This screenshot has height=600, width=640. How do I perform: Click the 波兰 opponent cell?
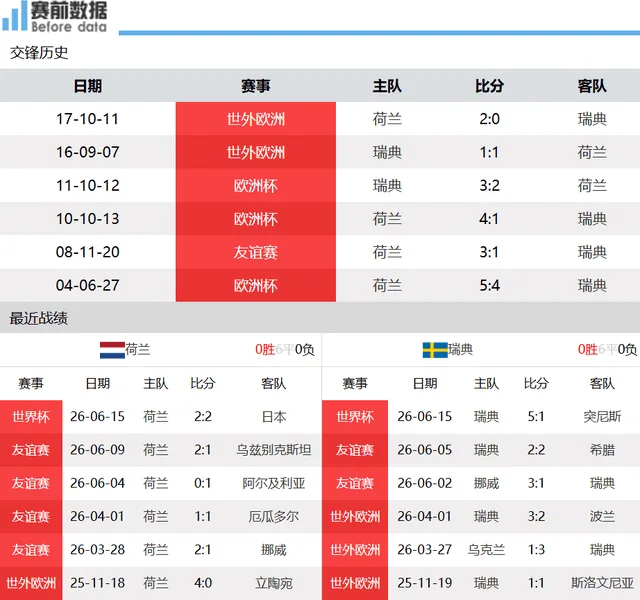[602, 517]
